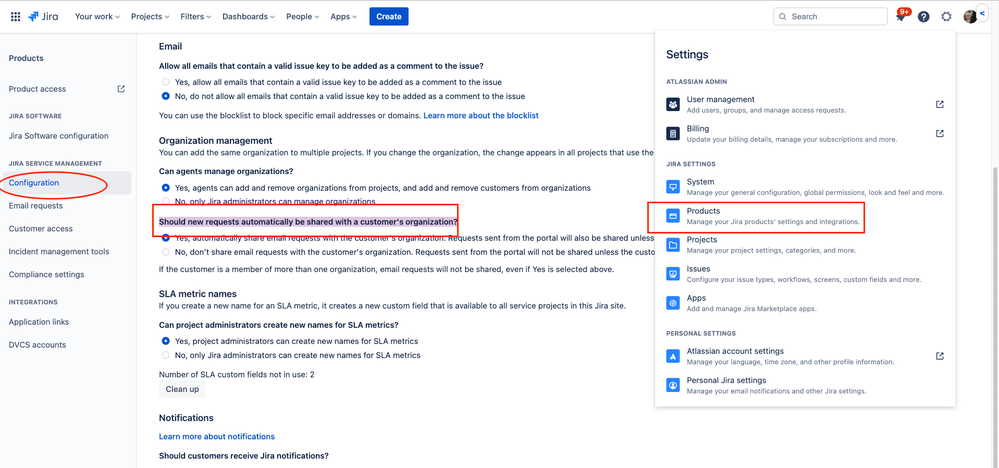
Task: Select Yes, automatically share email requests
Action: 166,238
